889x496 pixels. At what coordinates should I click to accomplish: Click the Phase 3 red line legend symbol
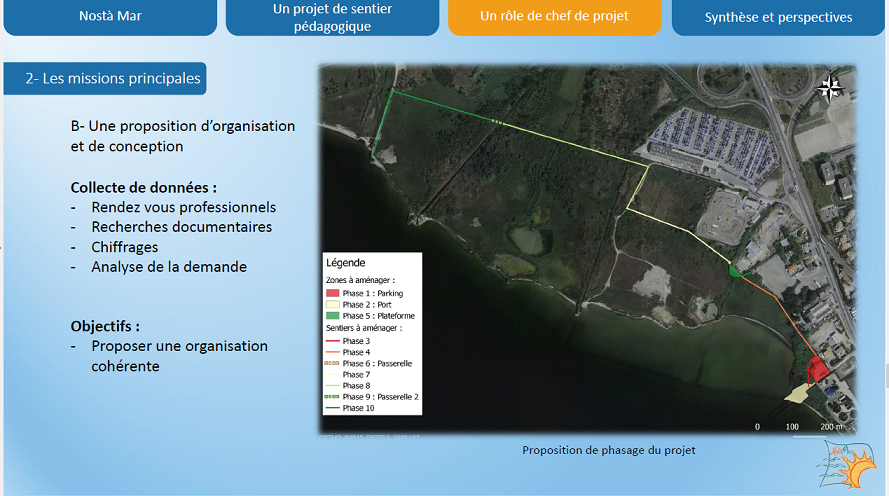point(333,342)
